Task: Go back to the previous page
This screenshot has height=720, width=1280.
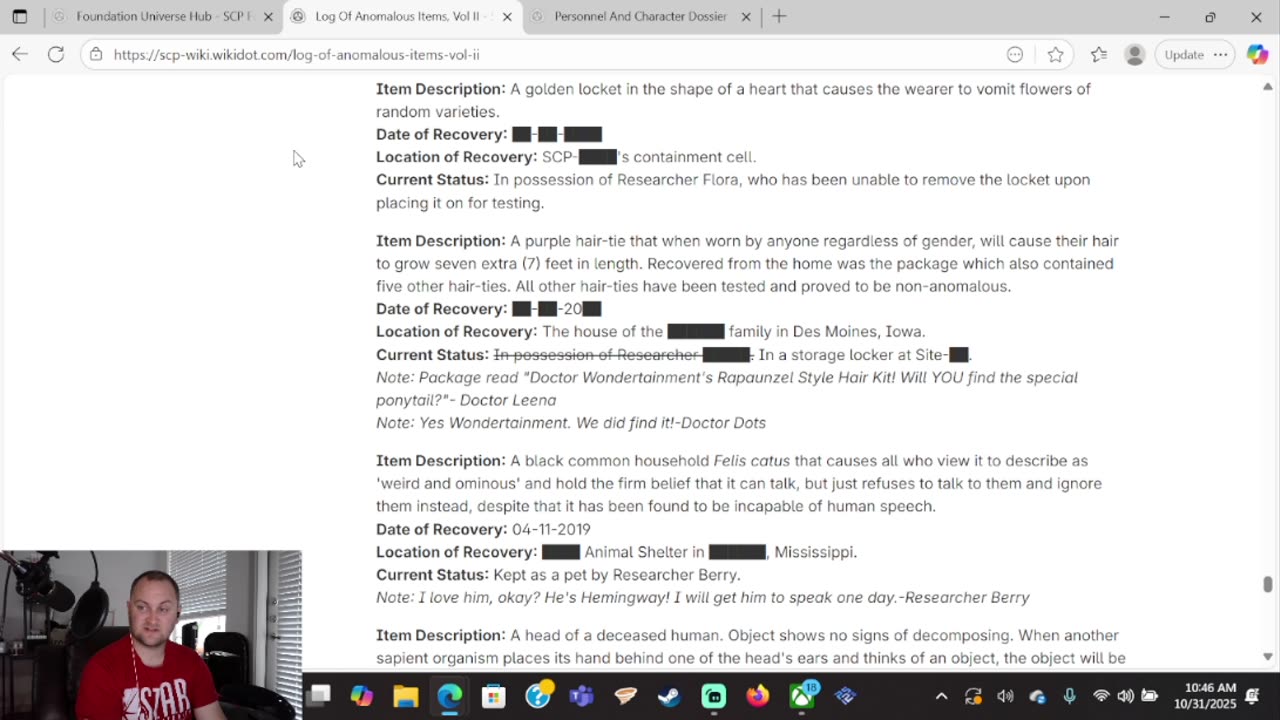Action: click(20, 54)
